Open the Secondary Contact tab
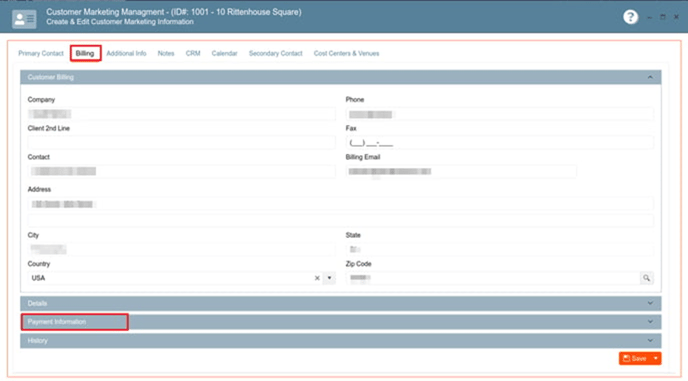 click(276, 54)
